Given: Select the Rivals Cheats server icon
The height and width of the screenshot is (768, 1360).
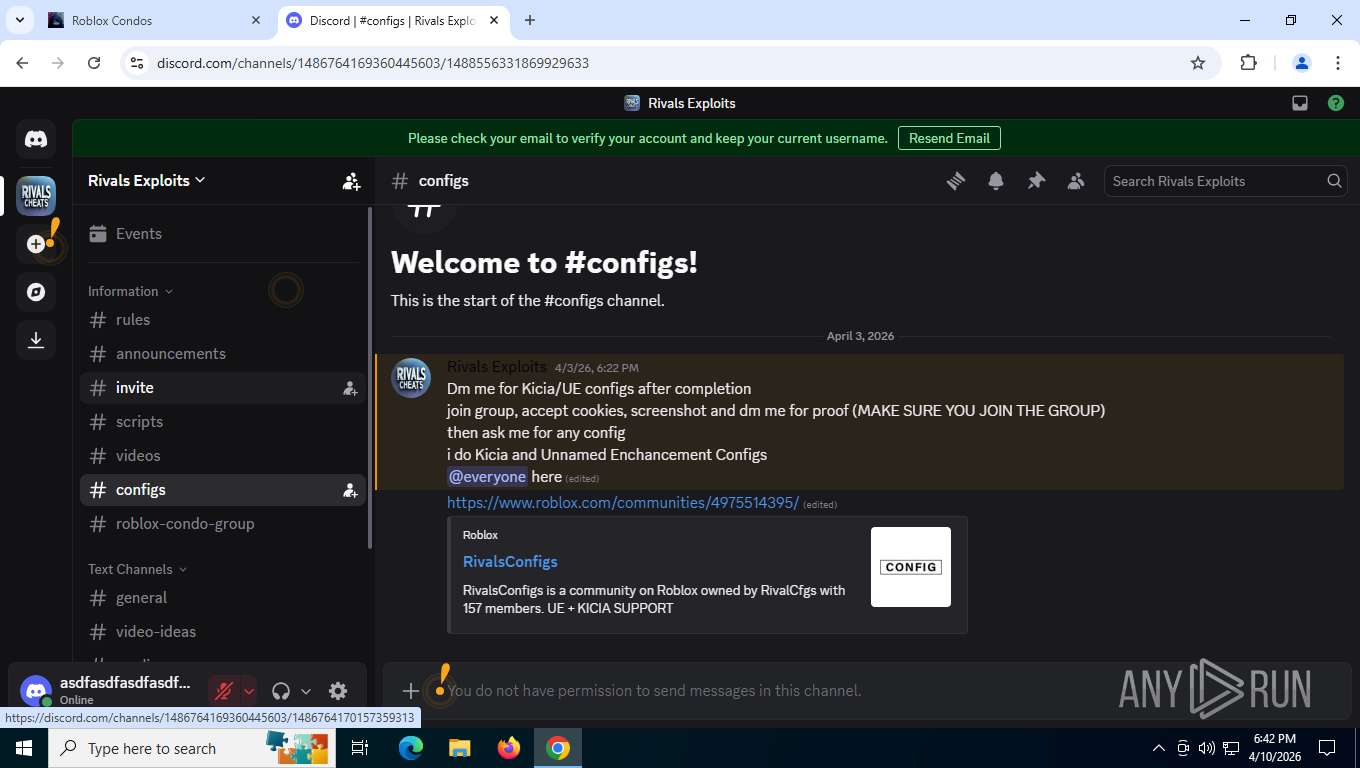Looking at the screenshot, I should click(36, 196).
